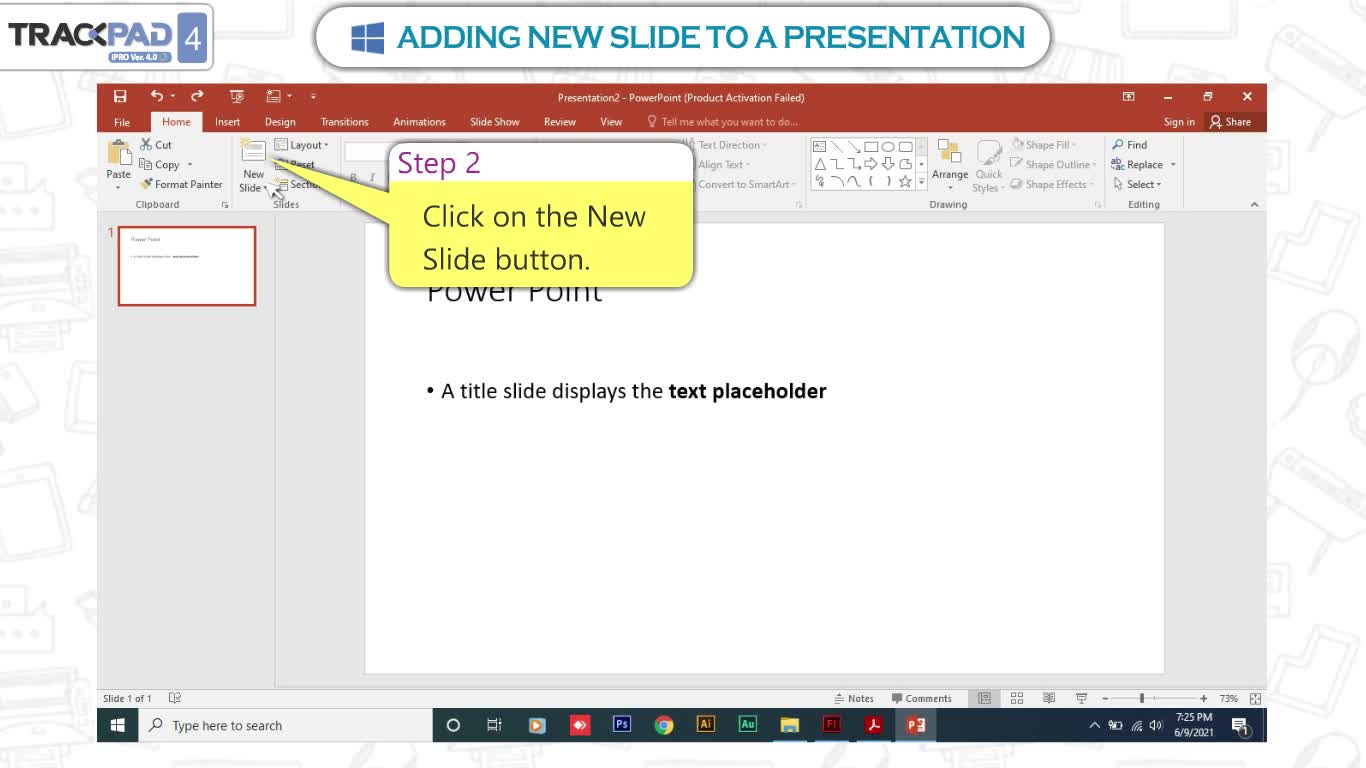Open the Clipboard pane launcher

coord(225,205)
